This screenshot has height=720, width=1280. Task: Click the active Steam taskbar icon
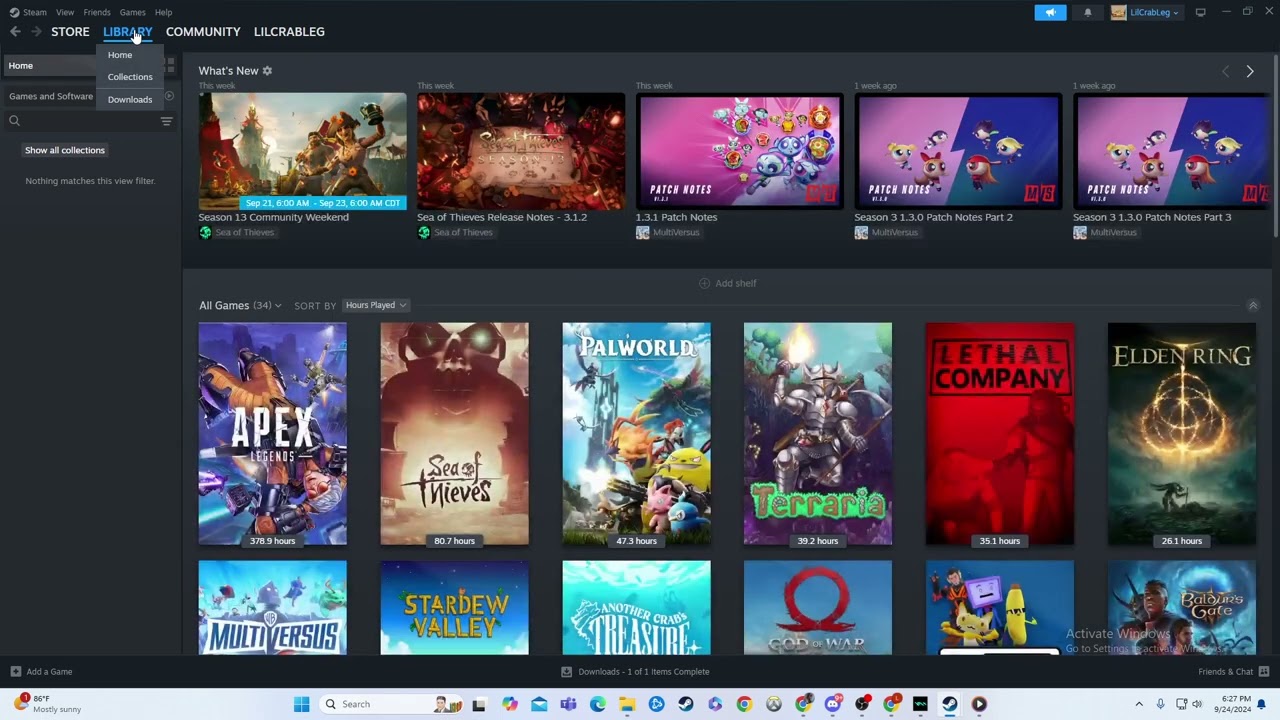pyautogui.click(x=949, y=704)
